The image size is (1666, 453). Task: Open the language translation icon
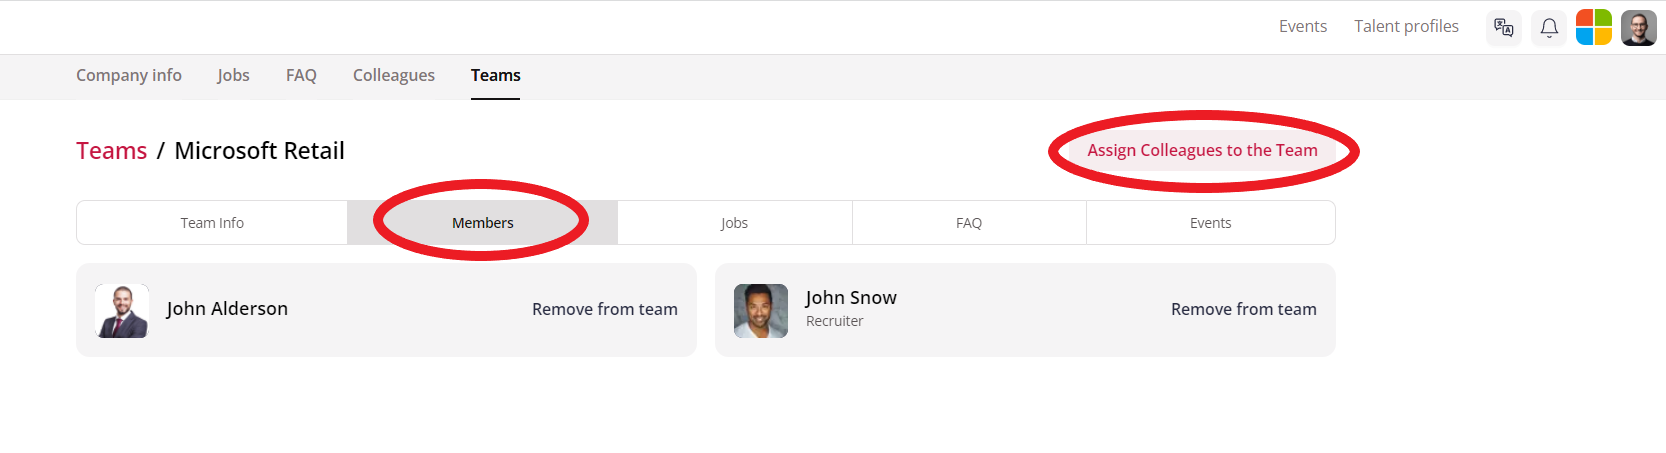click(x=1504, y=27)
